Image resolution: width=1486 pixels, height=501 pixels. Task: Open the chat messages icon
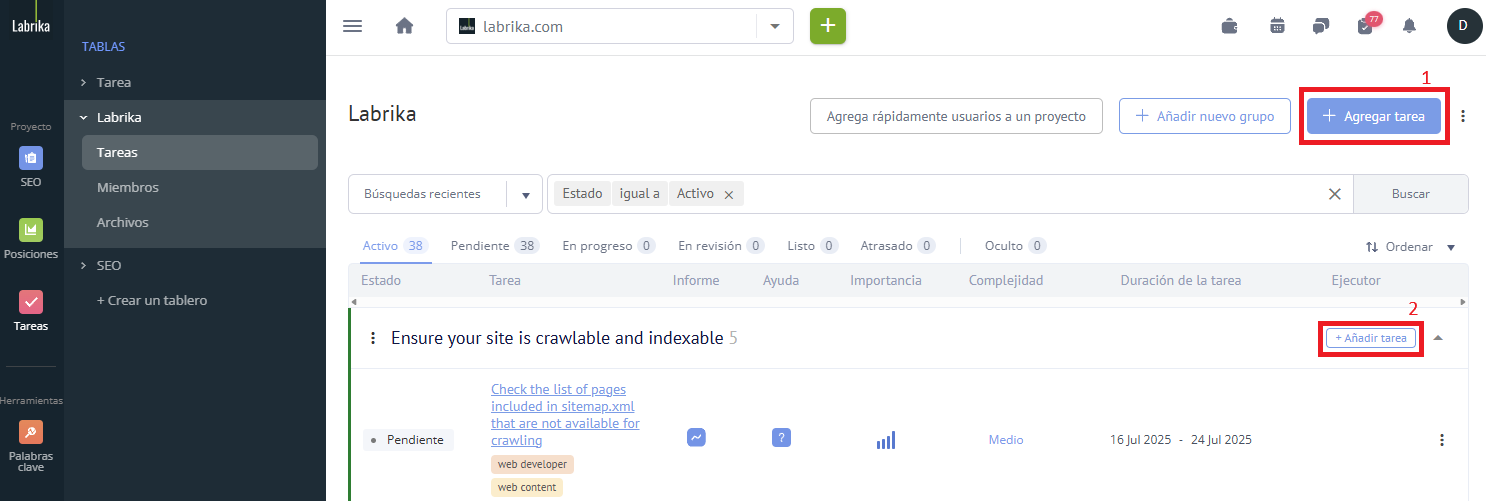[1321, 26]
